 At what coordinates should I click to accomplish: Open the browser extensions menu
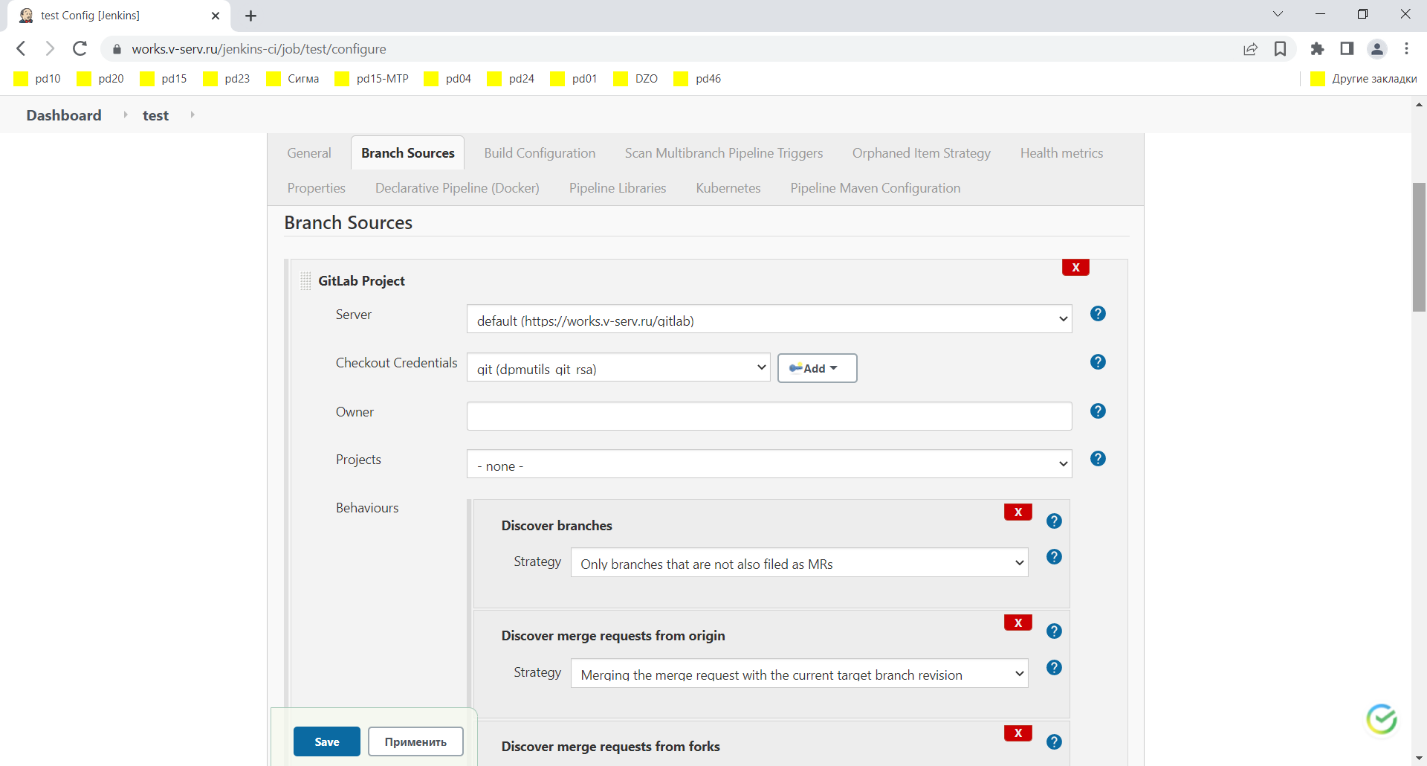tap(1317, 48)
